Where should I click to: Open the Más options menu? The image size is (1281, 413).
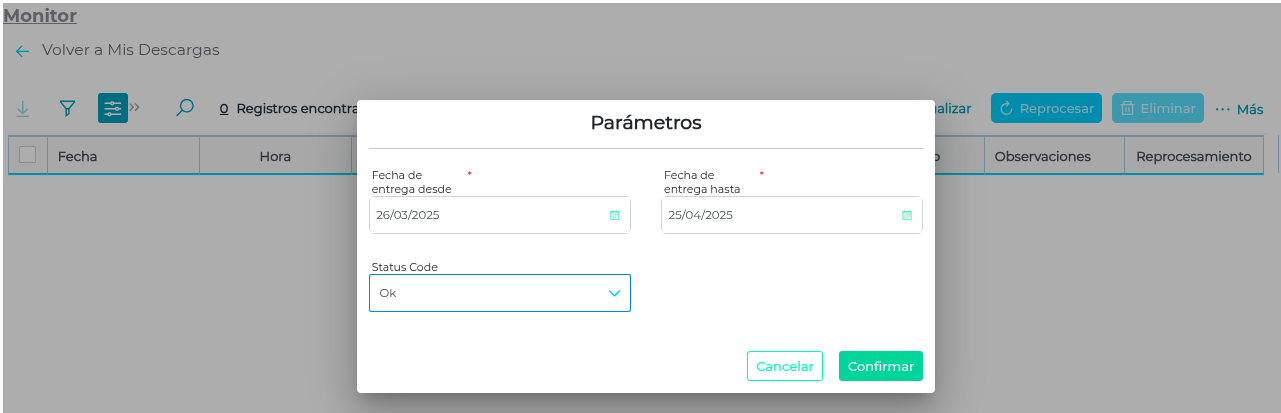(1239, 109)
